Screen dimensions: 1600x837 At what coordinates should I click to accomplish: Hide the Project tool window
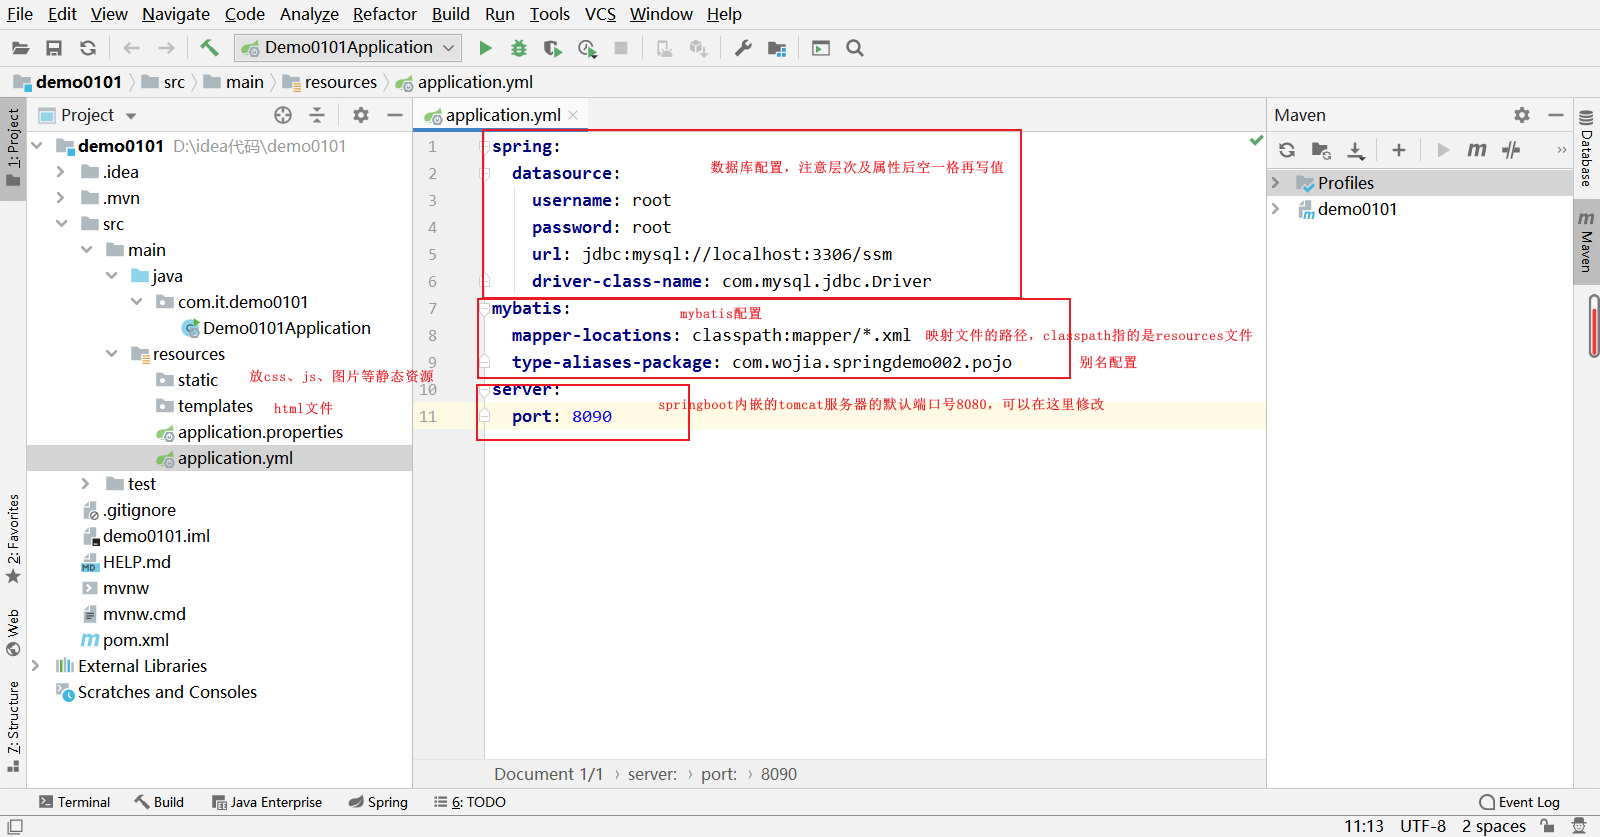tap(395, 115)
